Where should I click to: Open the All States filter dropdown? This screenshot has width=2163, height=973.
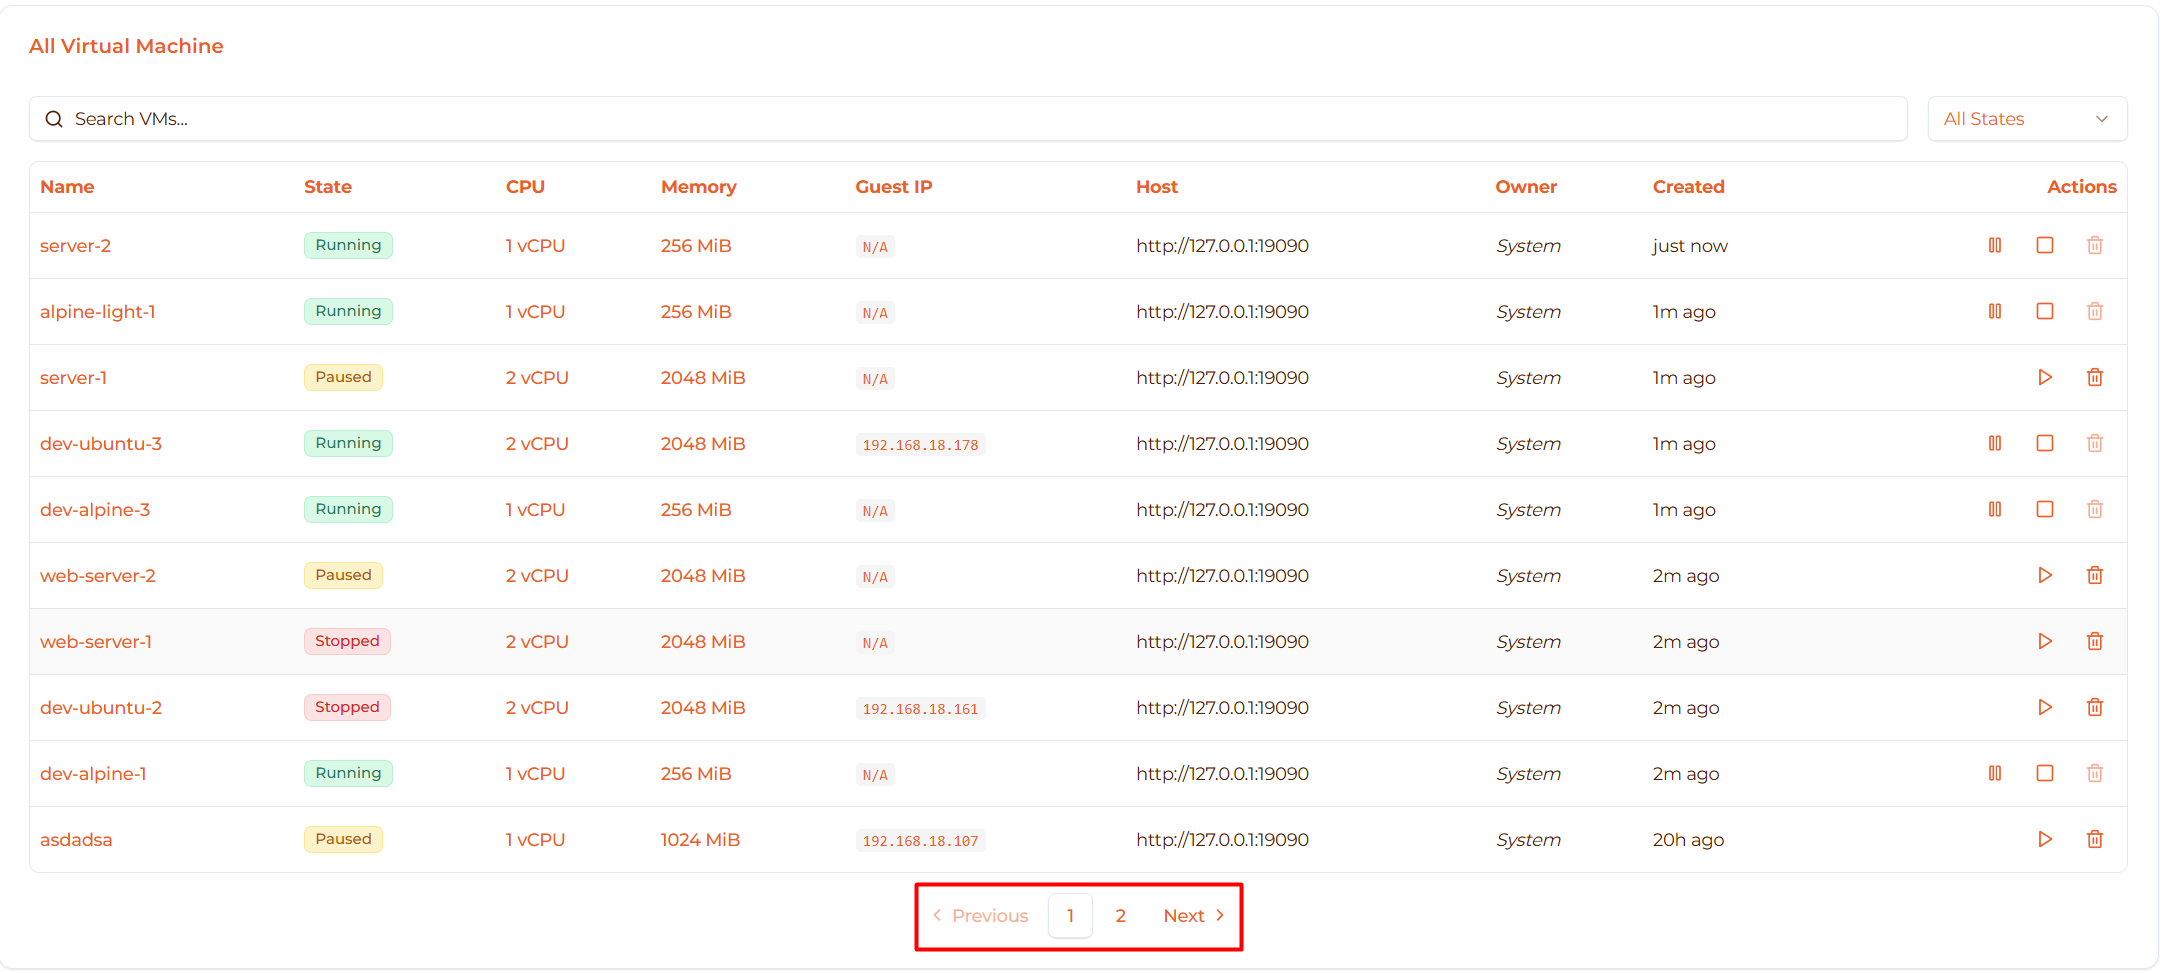2026,118
